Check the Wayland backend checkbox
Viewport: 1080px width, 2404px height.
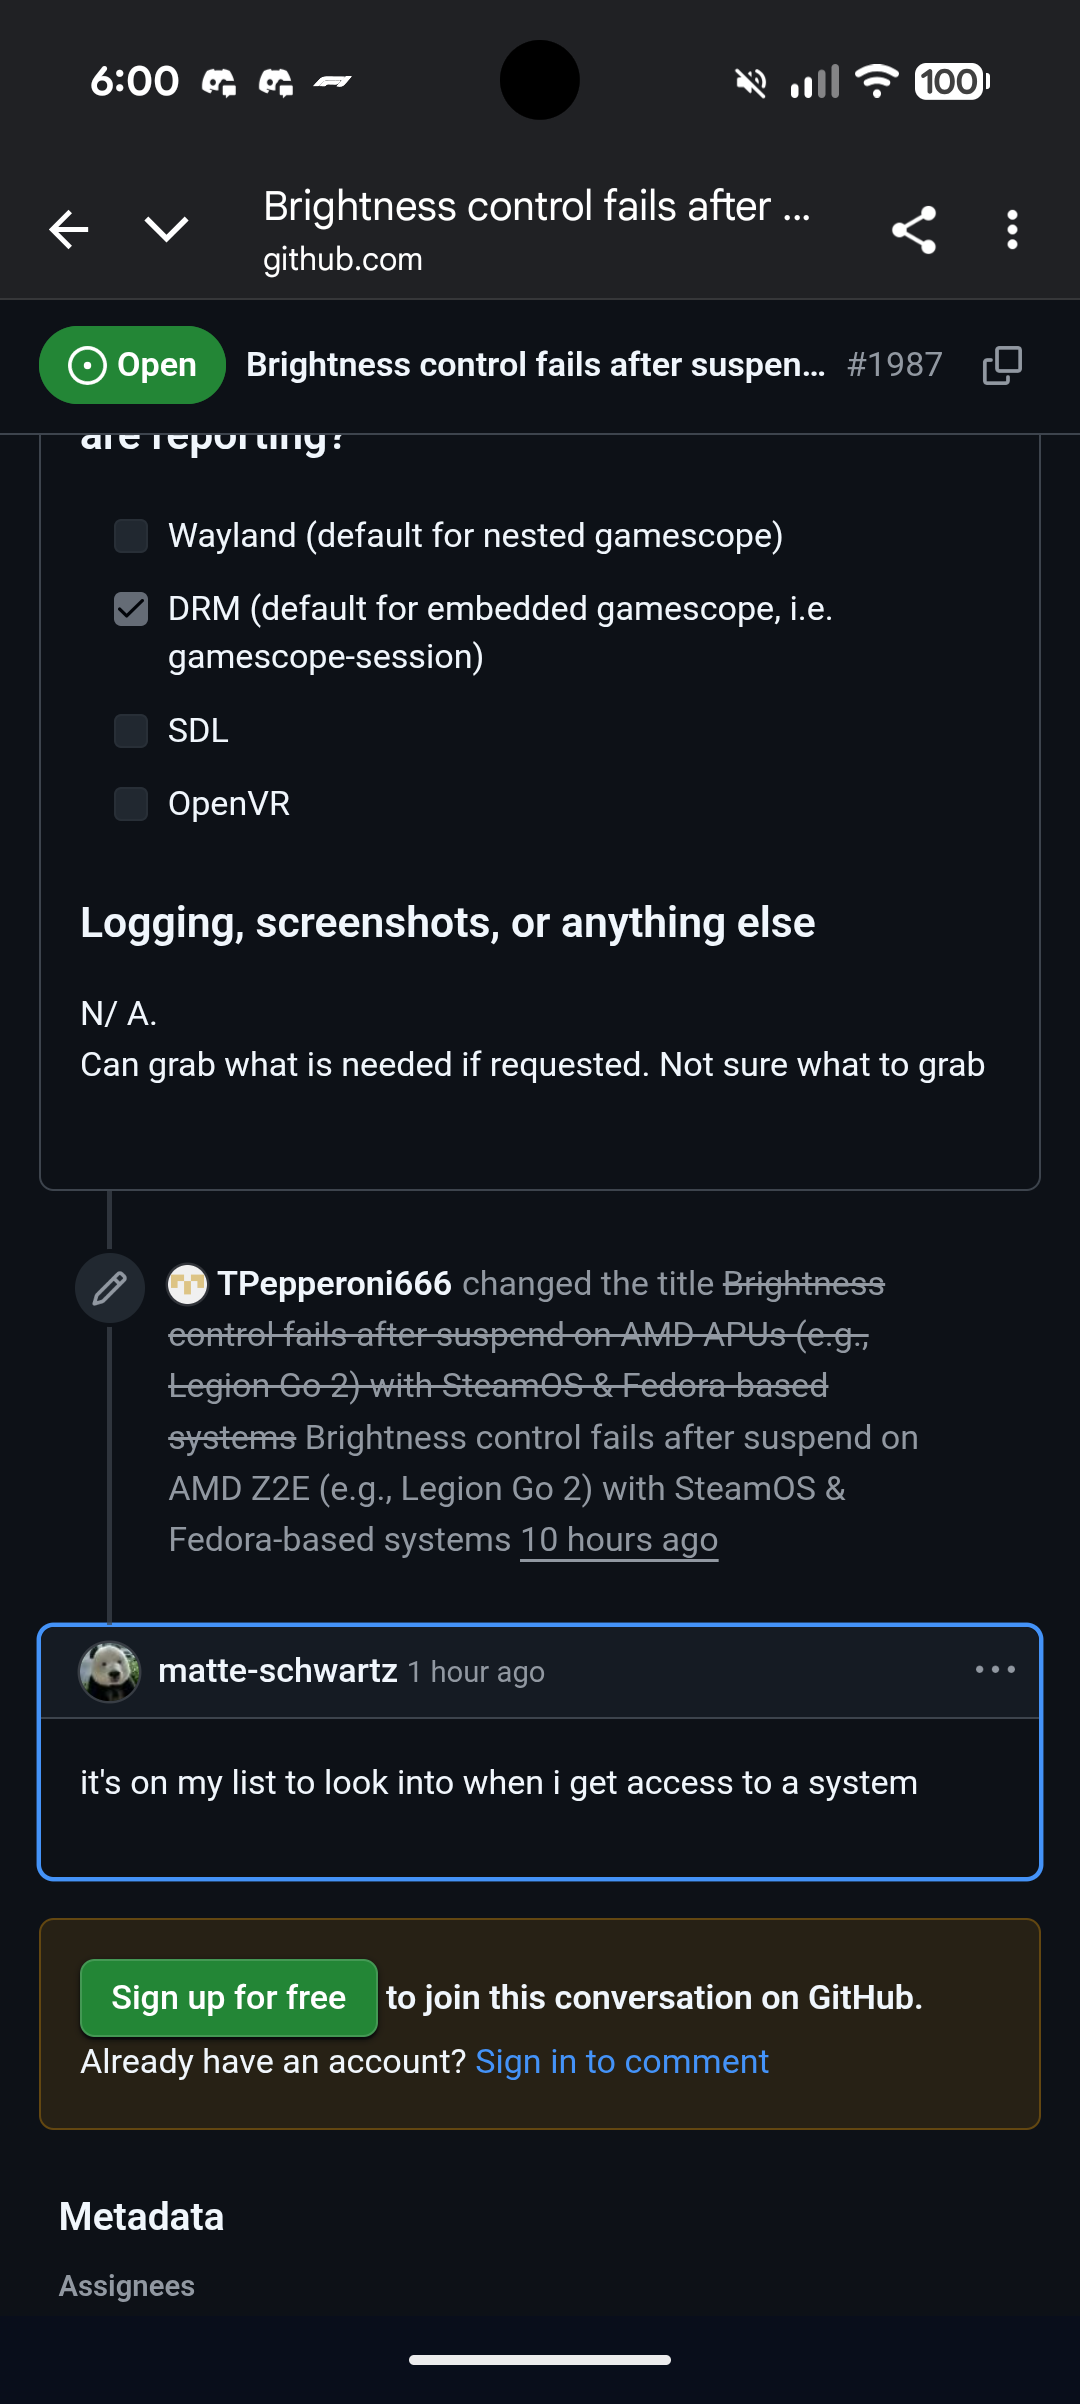131,536
